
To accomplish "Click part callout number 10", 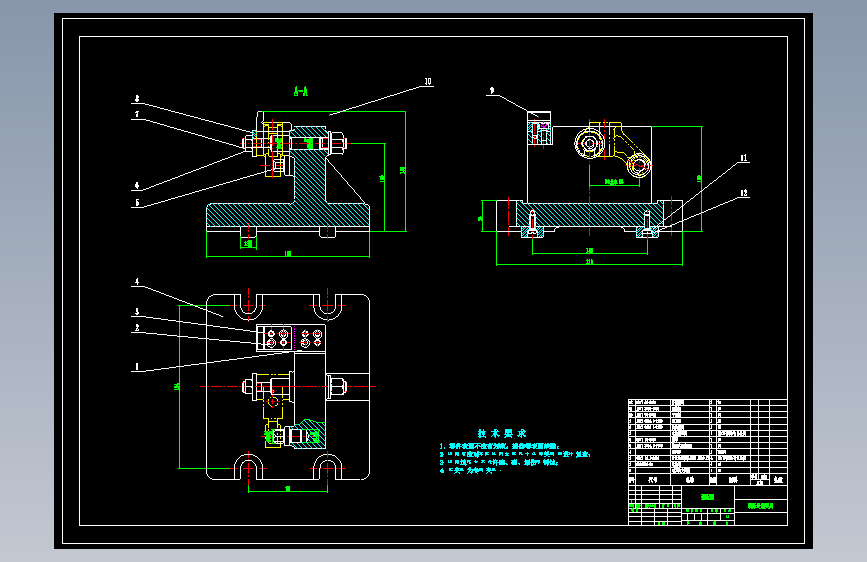I will [x=428, y=82].
